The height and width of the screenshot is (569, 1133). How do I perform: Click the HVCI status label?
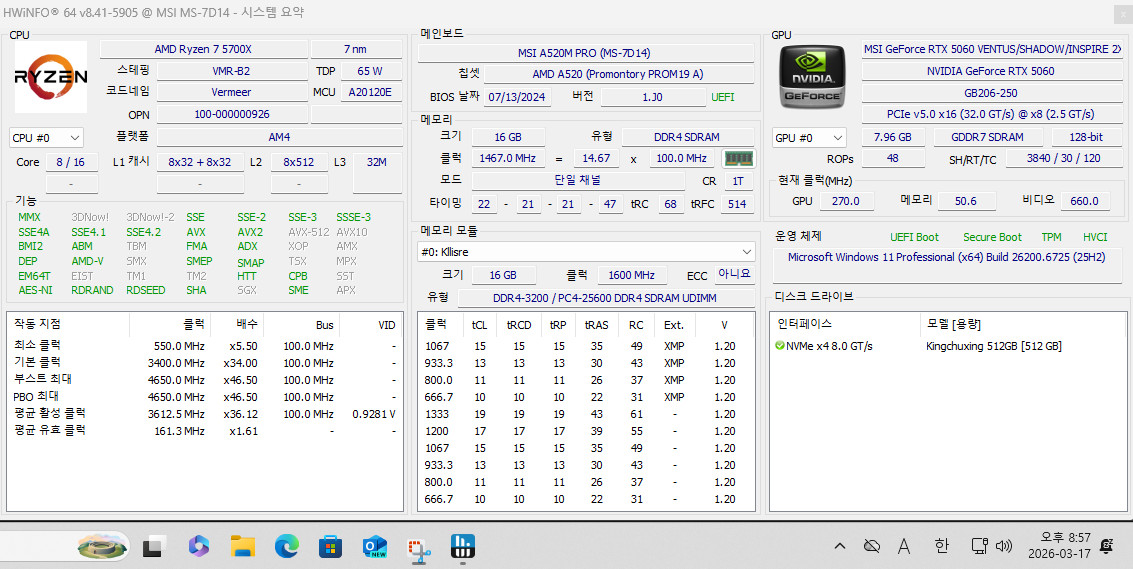1095,237
